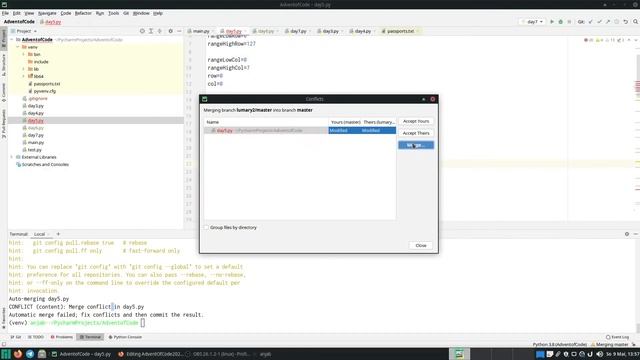The image size is (640, 360).
Task: Select opened file in Project panel
Action: pyautogui.click(x=142, y=31)
